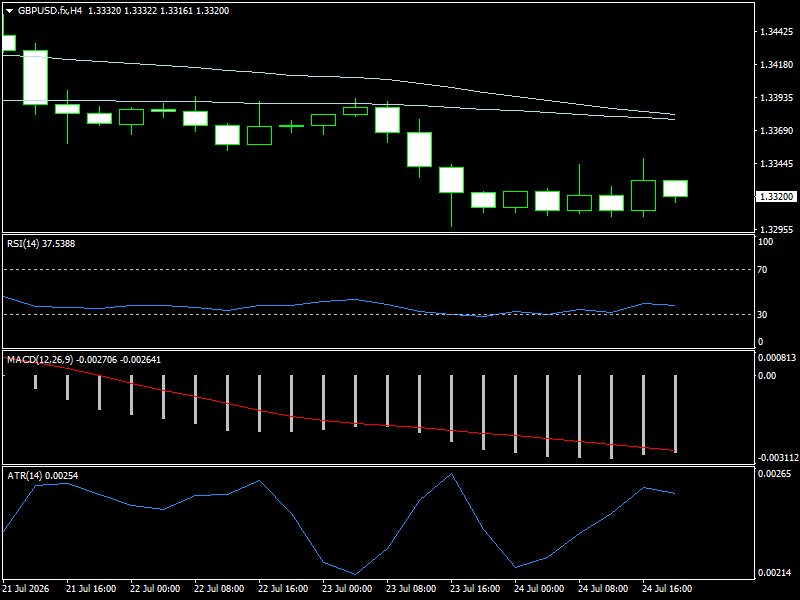Click the 24 Jul 08:00 time label
The height and width of the screenshot is (600, 800).
pos(603,588)
